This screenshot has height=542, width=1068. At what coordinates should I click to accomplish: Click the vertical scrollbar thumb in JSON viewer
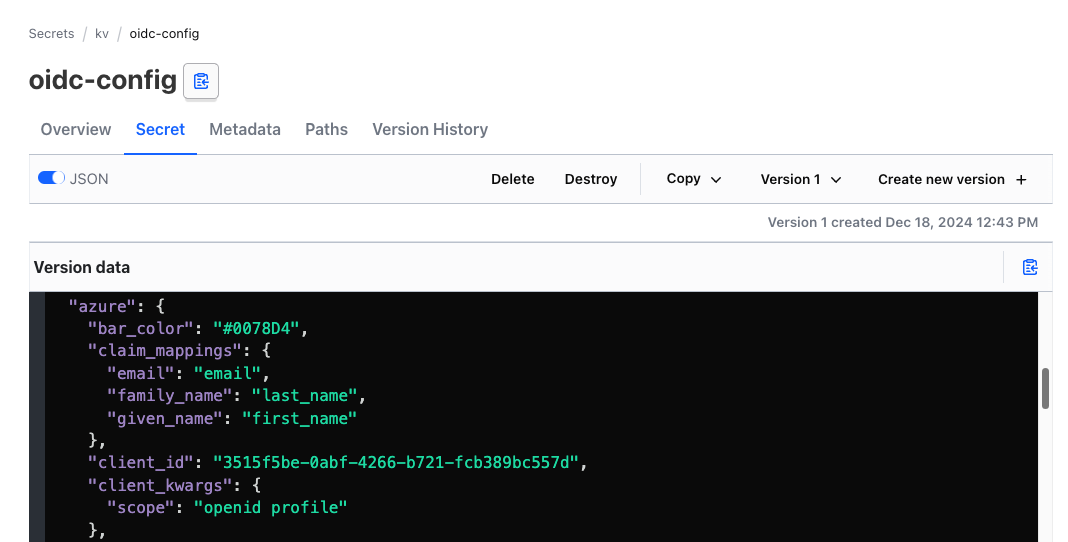coord(1046,388)
